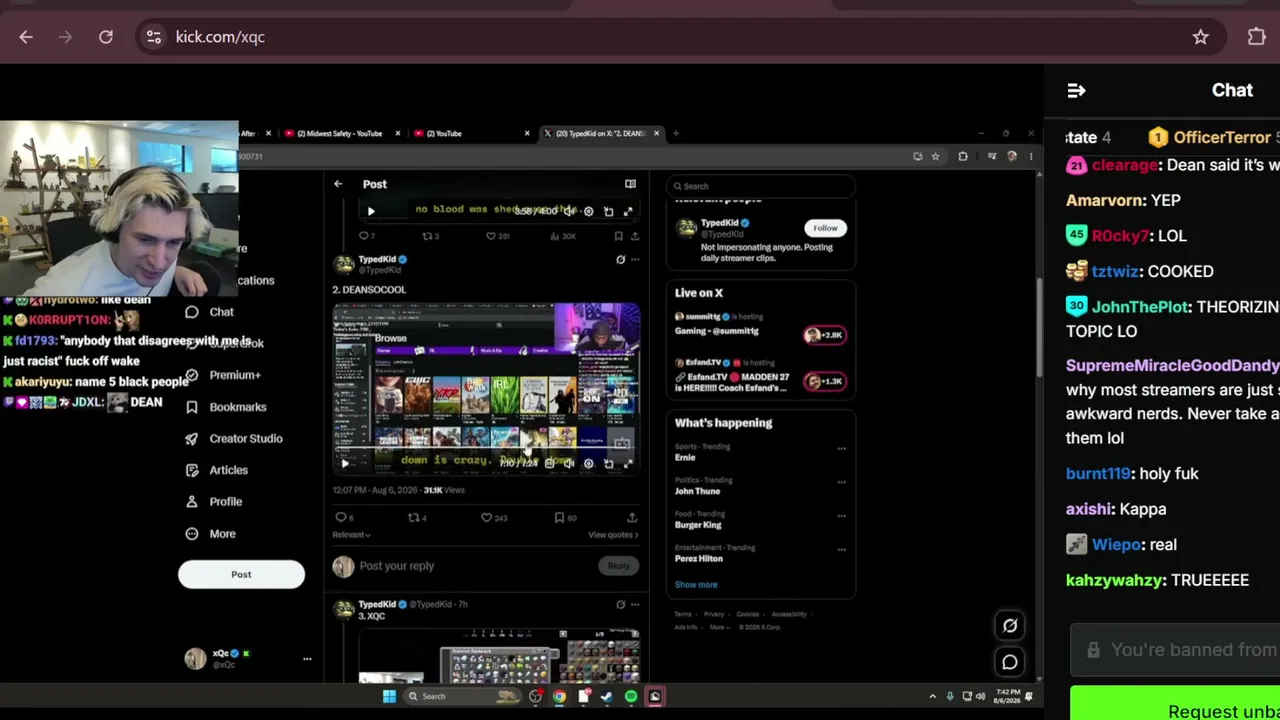Image resolution: width=1280 pixels, height=720 pixels.
Task: Reload the kick.com/xqc page
Action: tap(106, 37)
